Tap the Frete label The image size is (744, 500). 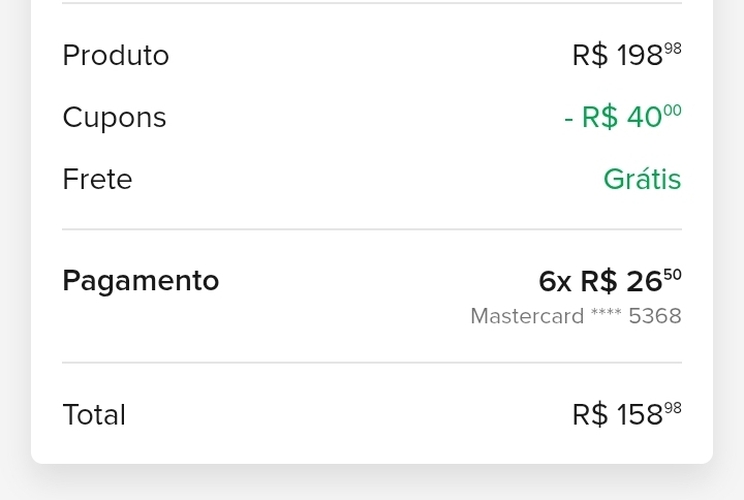(97, 179)
